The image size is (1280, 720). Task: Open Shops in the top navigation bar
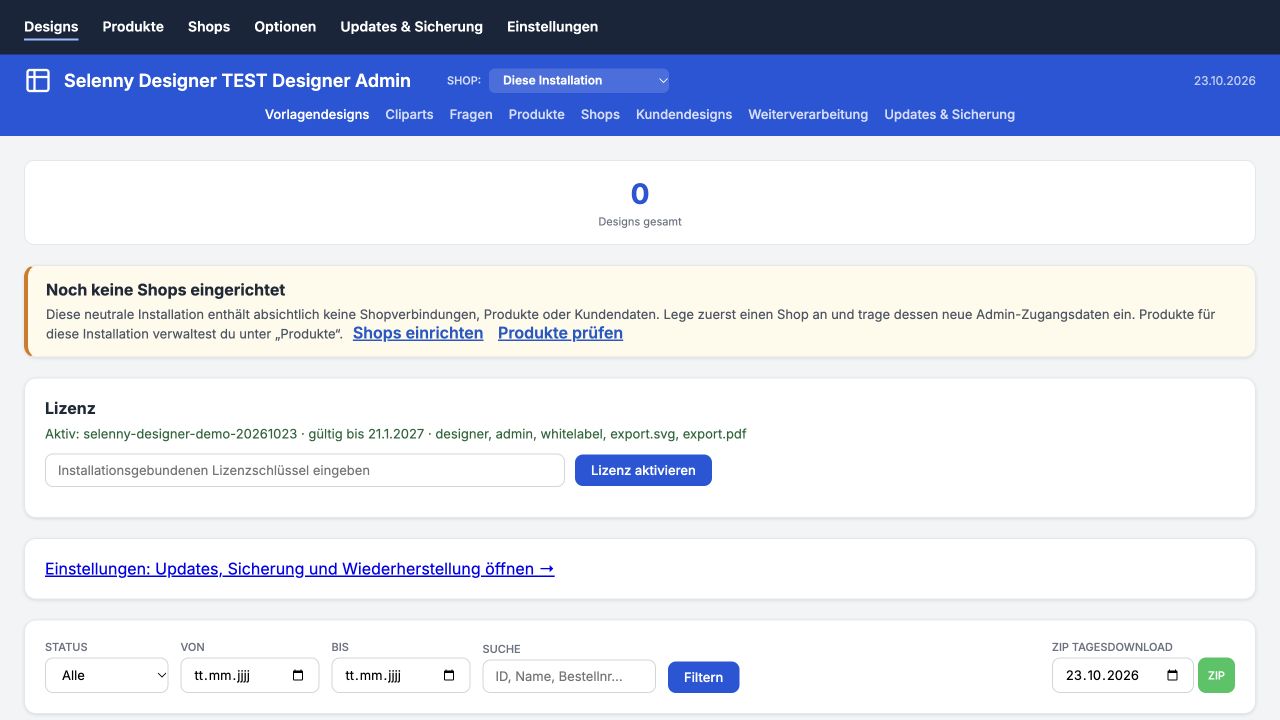tap(209, 27)
